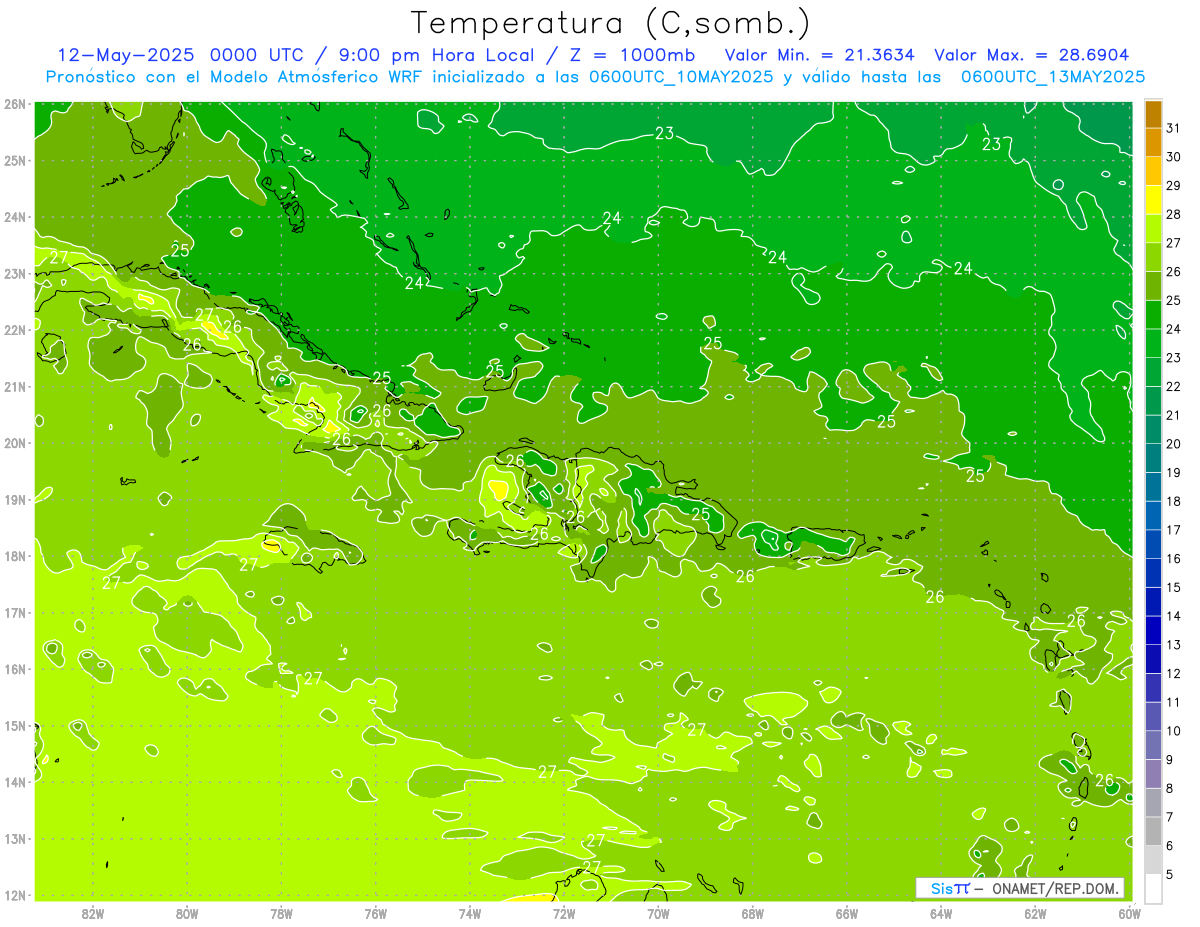The width and height of the screenshot is (1200, 927).
Task: Click the color scale label "31"
Action: pos(1174,128)
